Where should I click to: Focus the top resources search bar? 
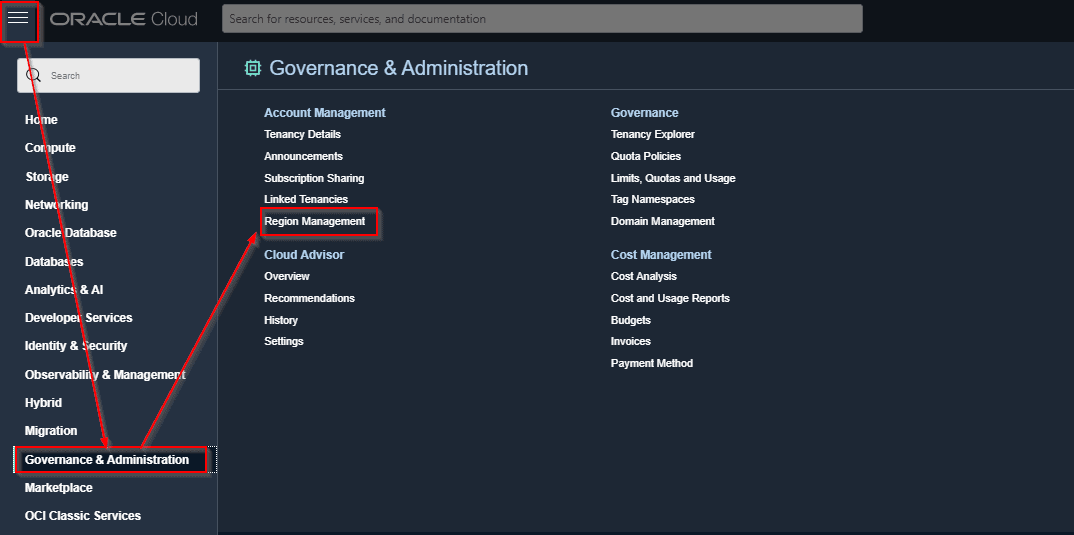tap(541, 19)
